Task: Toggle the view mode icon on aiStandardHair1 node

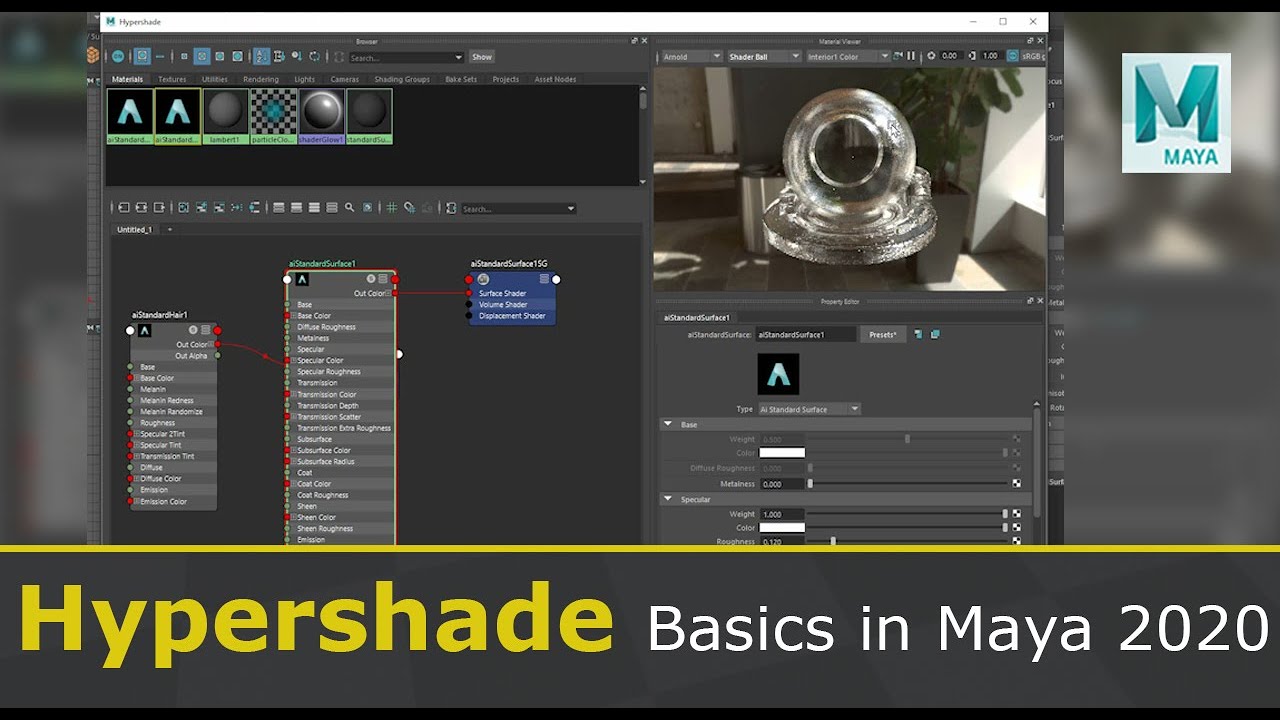Action: [206, 330]
